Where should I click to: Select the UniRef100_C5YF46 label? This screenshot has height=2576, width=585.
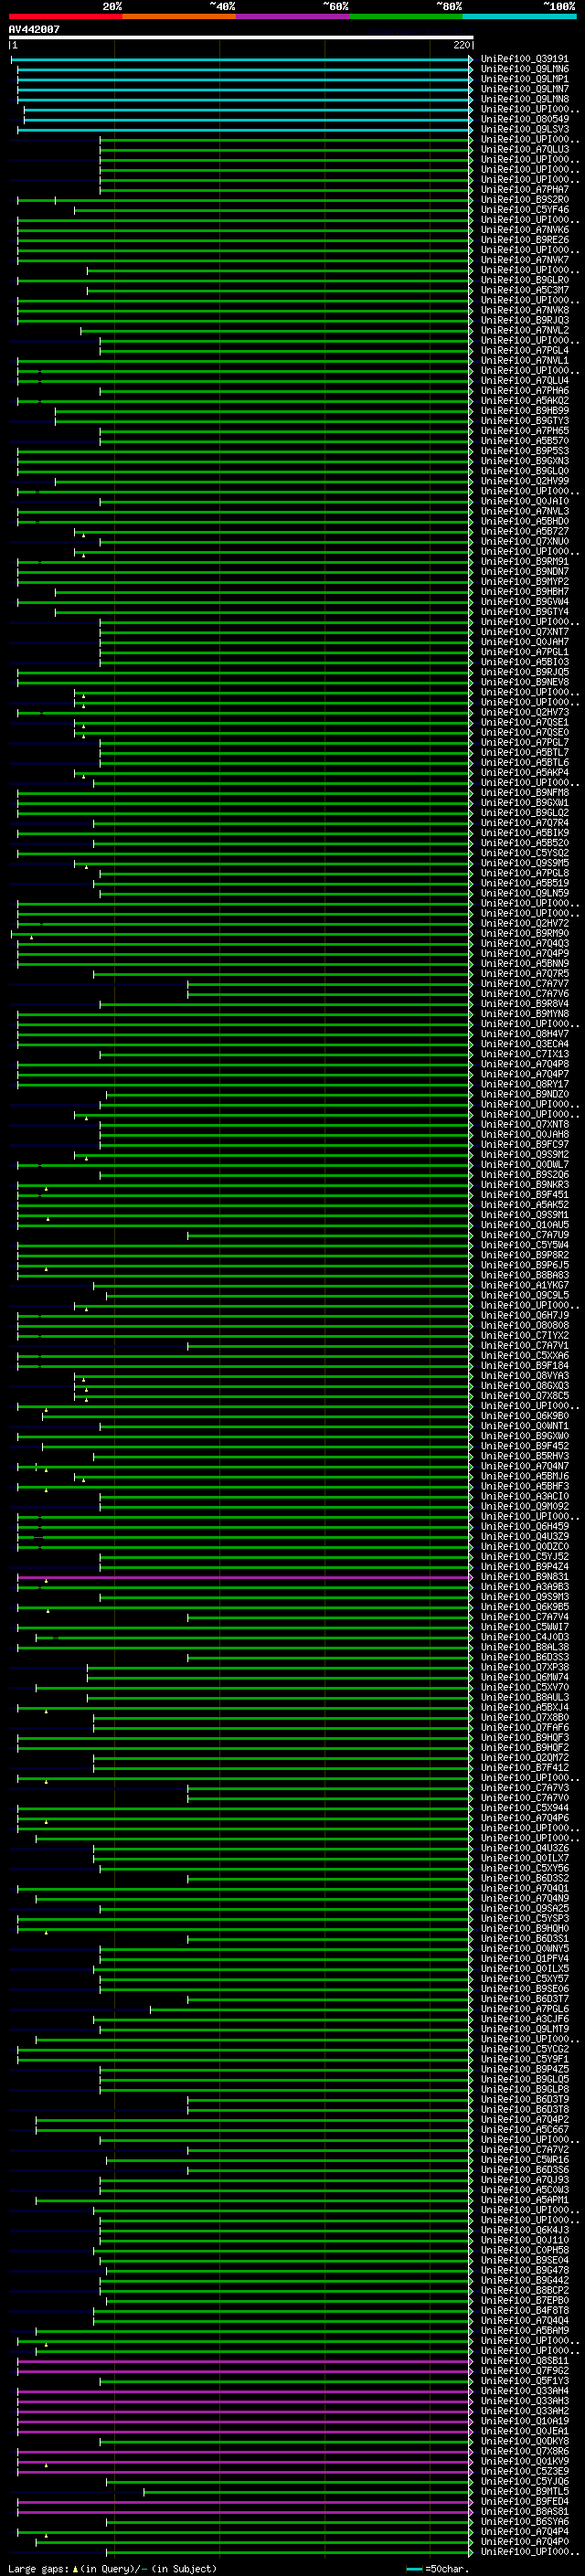[x=524, y=210]
